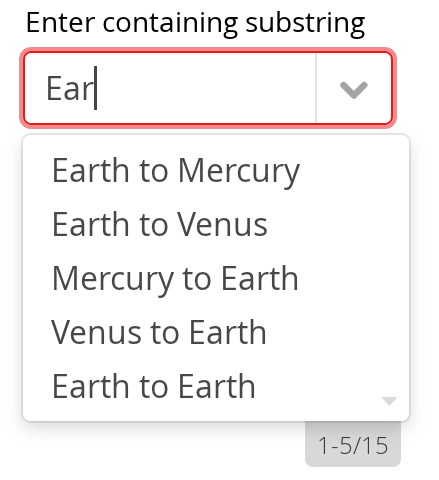The width and height of the screenshot is (439, 480).
Task: Click the Enter containing substring label
Action: pos(195,23)
